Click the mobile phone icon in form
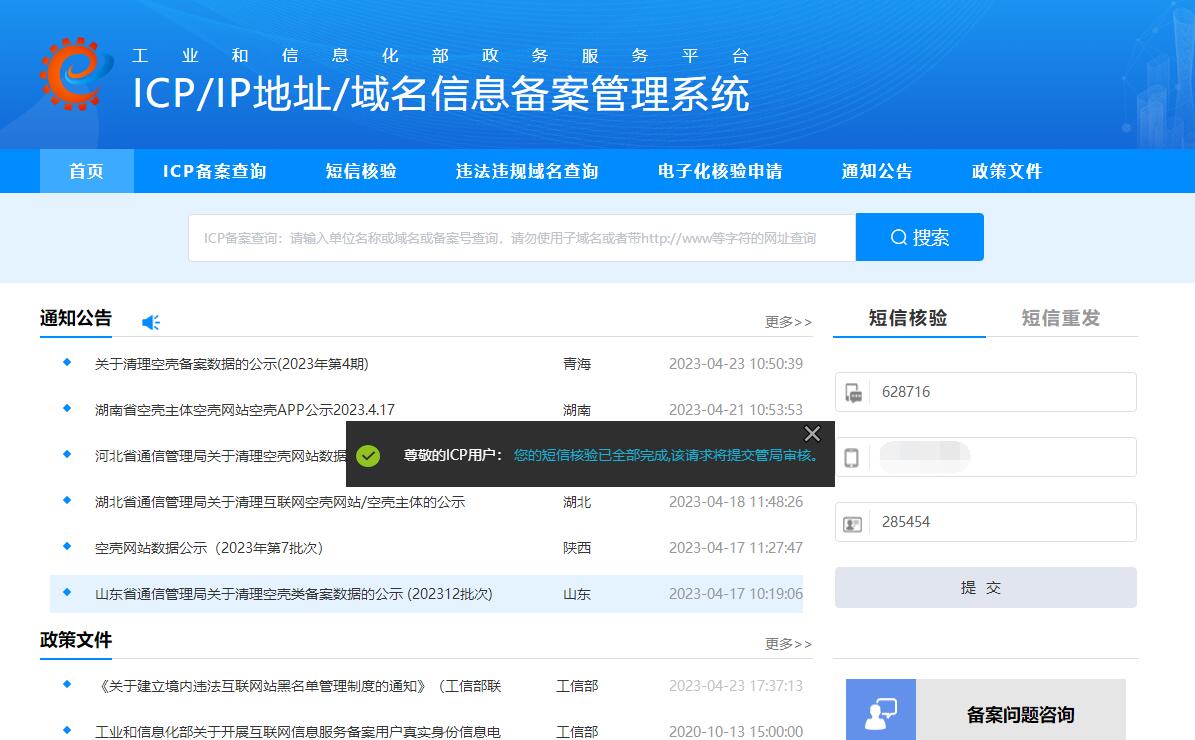This screenshot has width=1195, height=740. point(852,458)
